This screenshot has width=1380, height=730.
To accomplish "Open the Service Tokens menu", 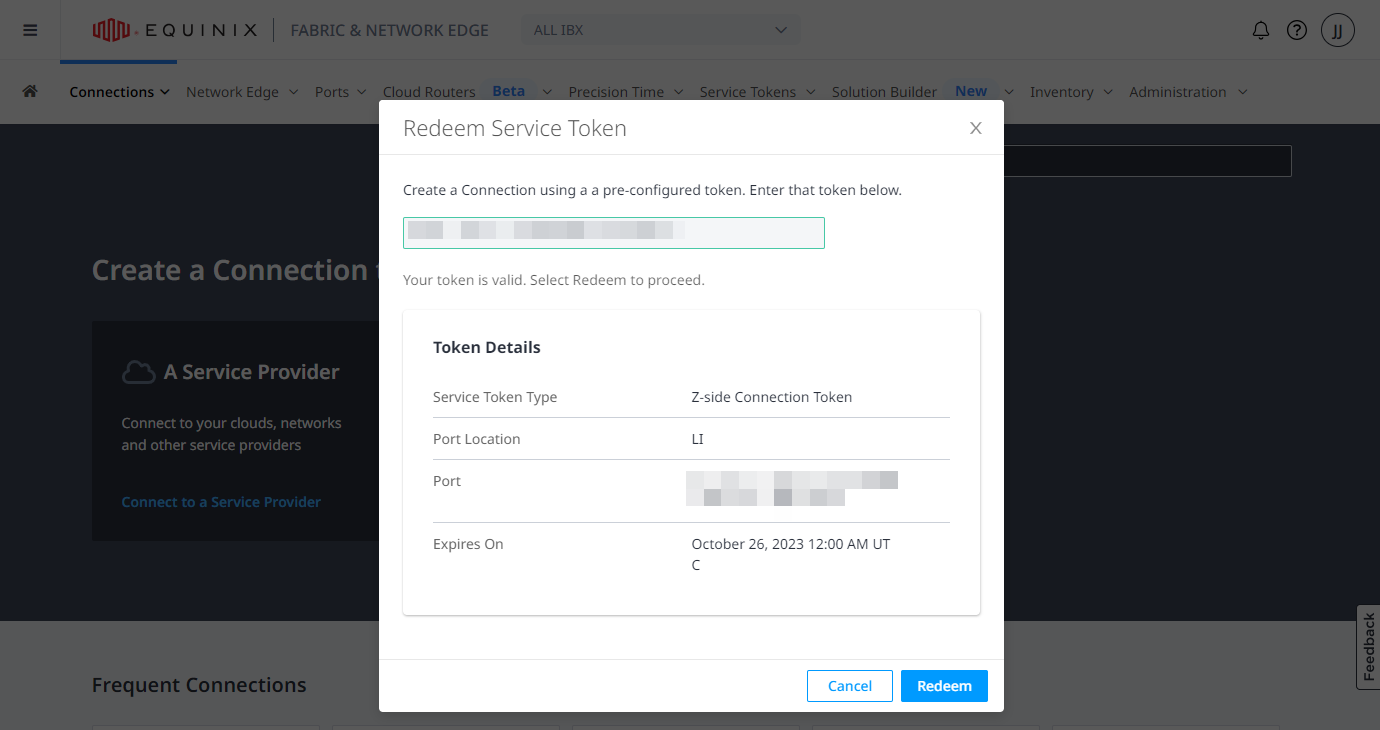I will pyautogui.click(x=757, y=92).
